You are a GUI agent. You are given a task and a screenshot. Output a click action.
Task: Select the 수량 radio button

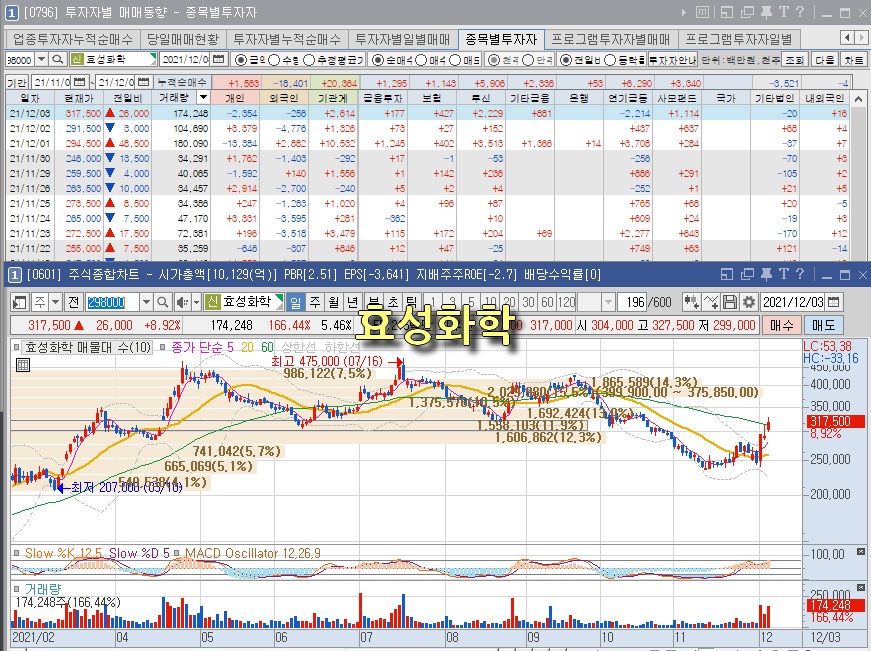[x=274, y=59]
